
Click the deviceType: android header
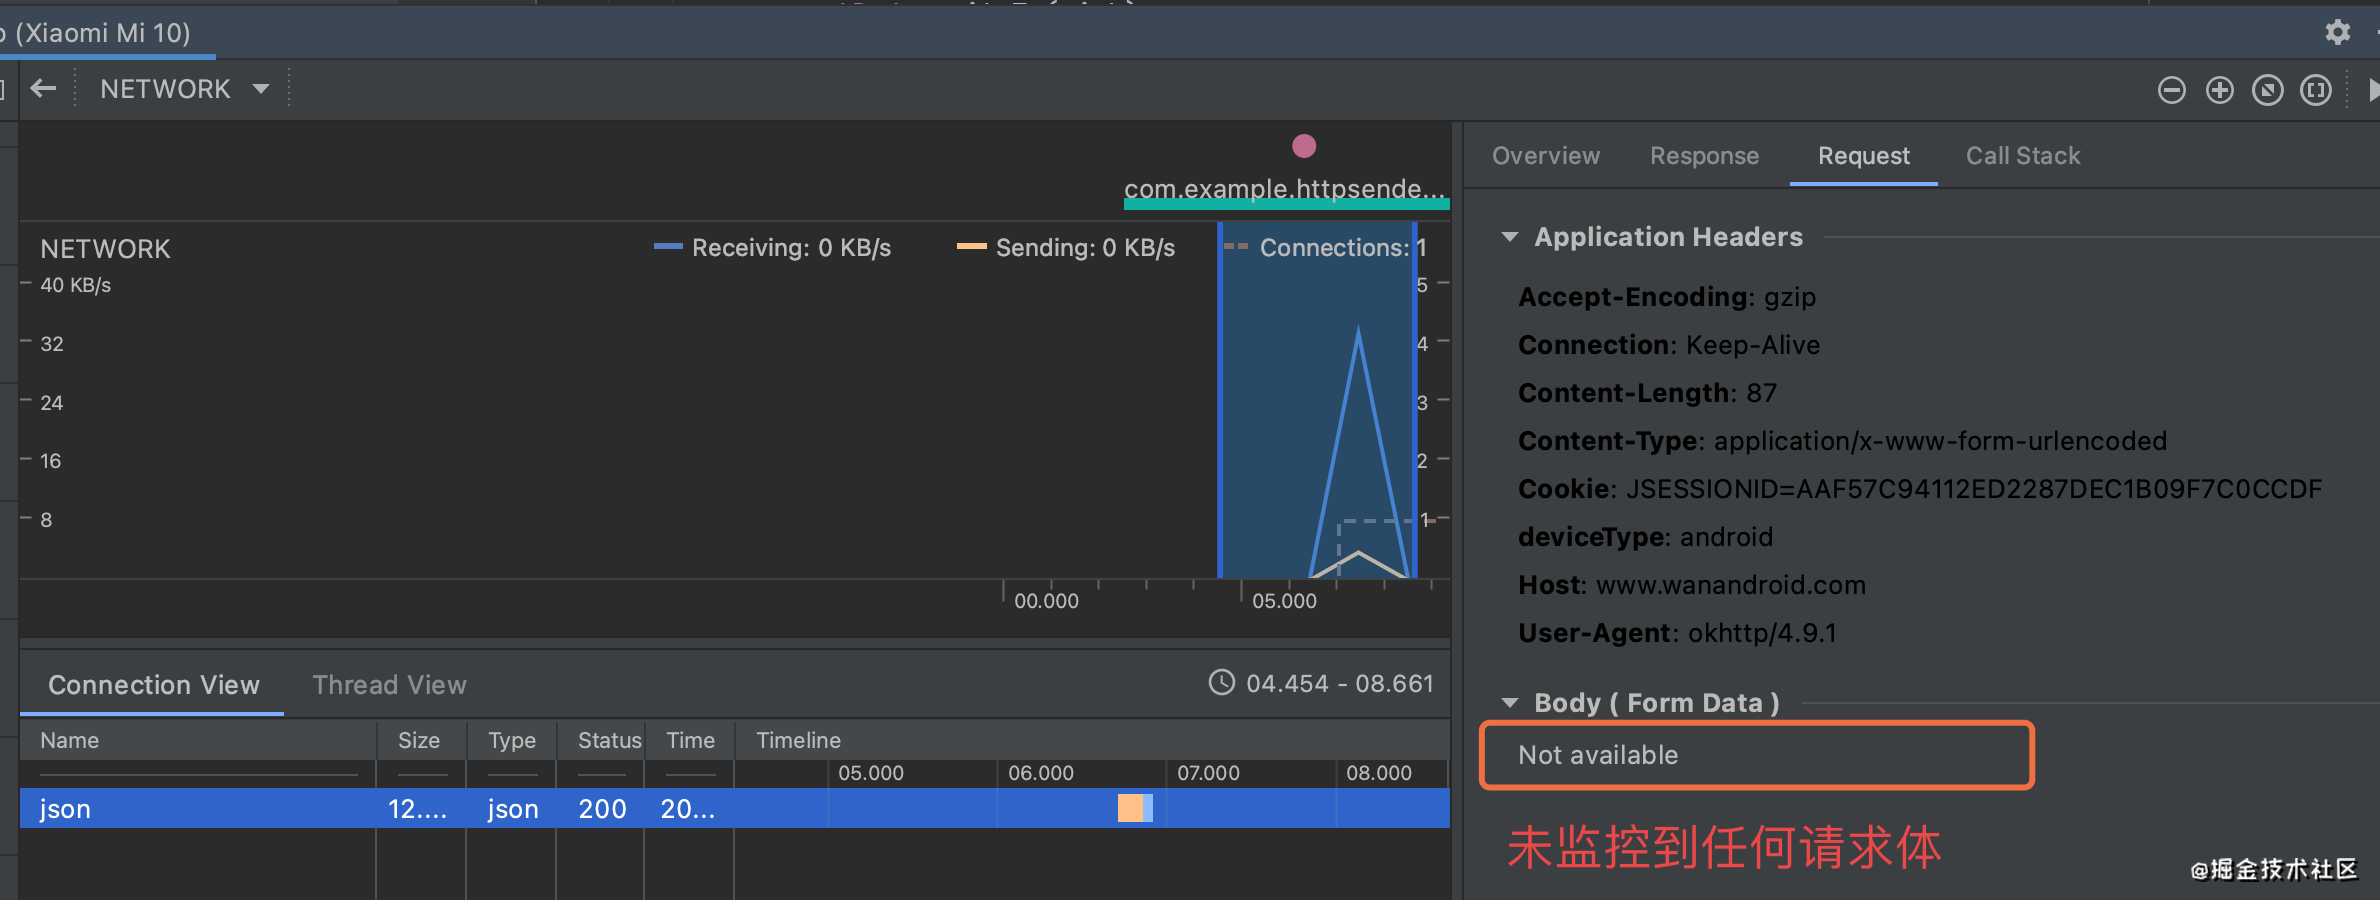click(x=1645, y=537)
